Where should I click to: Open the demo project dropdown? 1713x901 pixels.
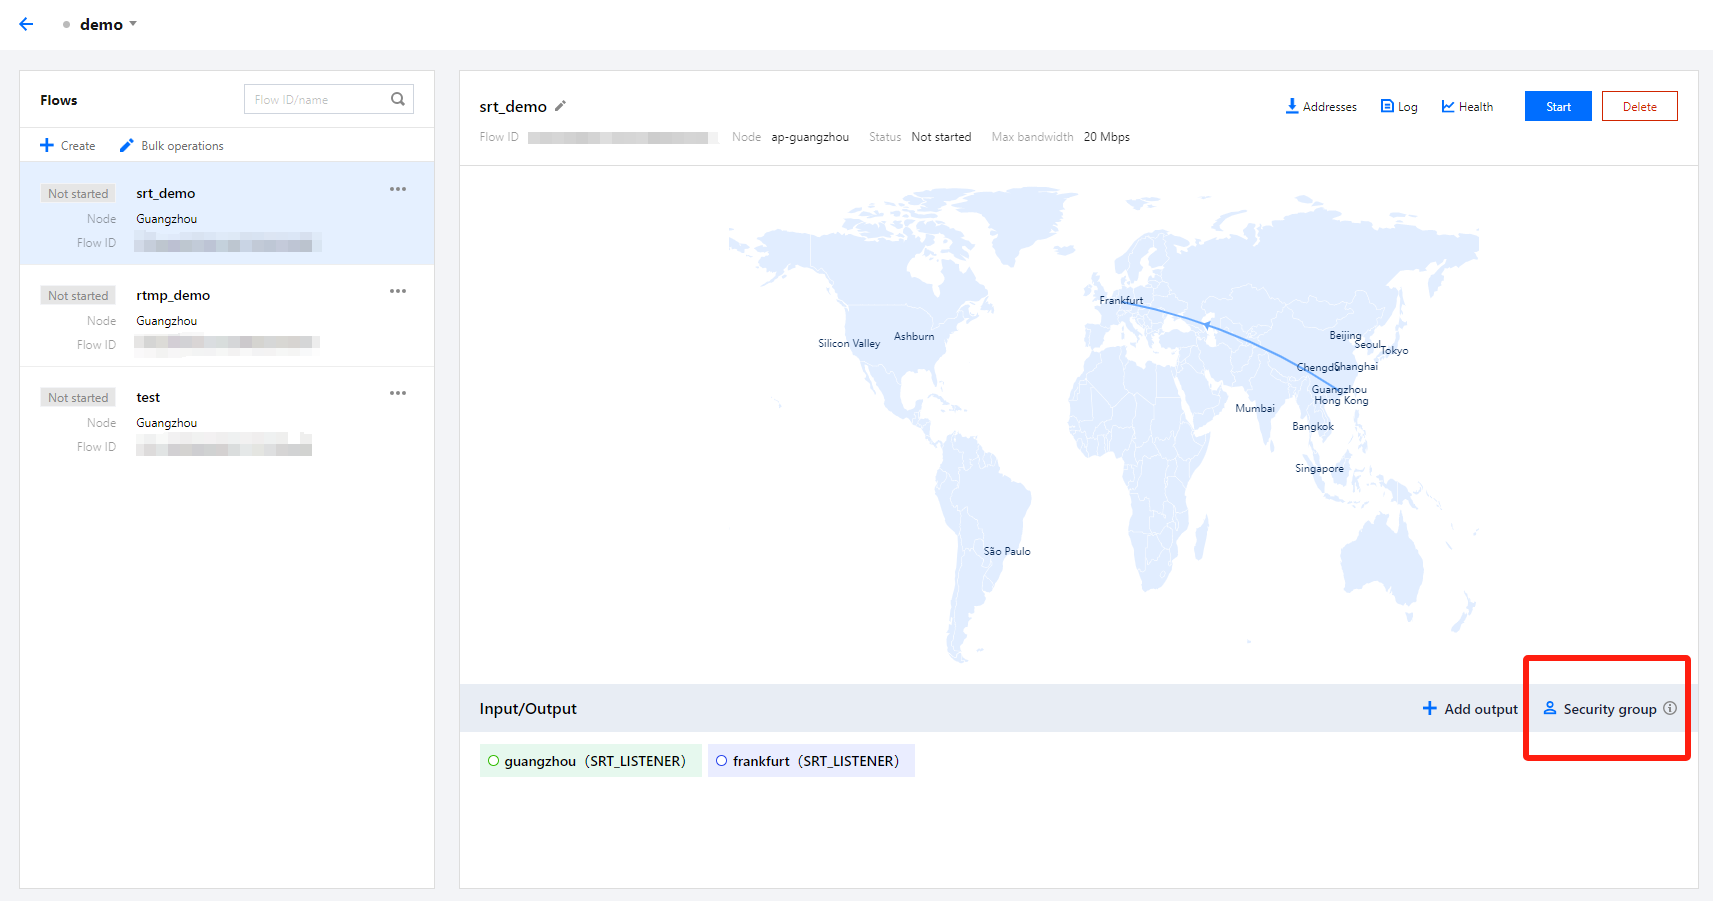pyautogui.click(x=107, y=24)
